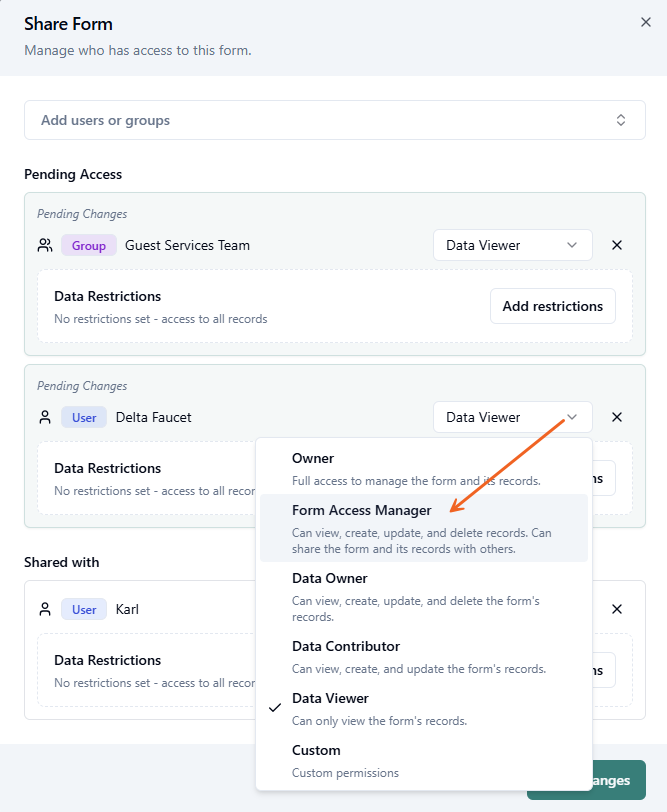This screenshot has width=667, height=812.
Task: Click the Add users or groups field
Action: [x=300, y=120]
